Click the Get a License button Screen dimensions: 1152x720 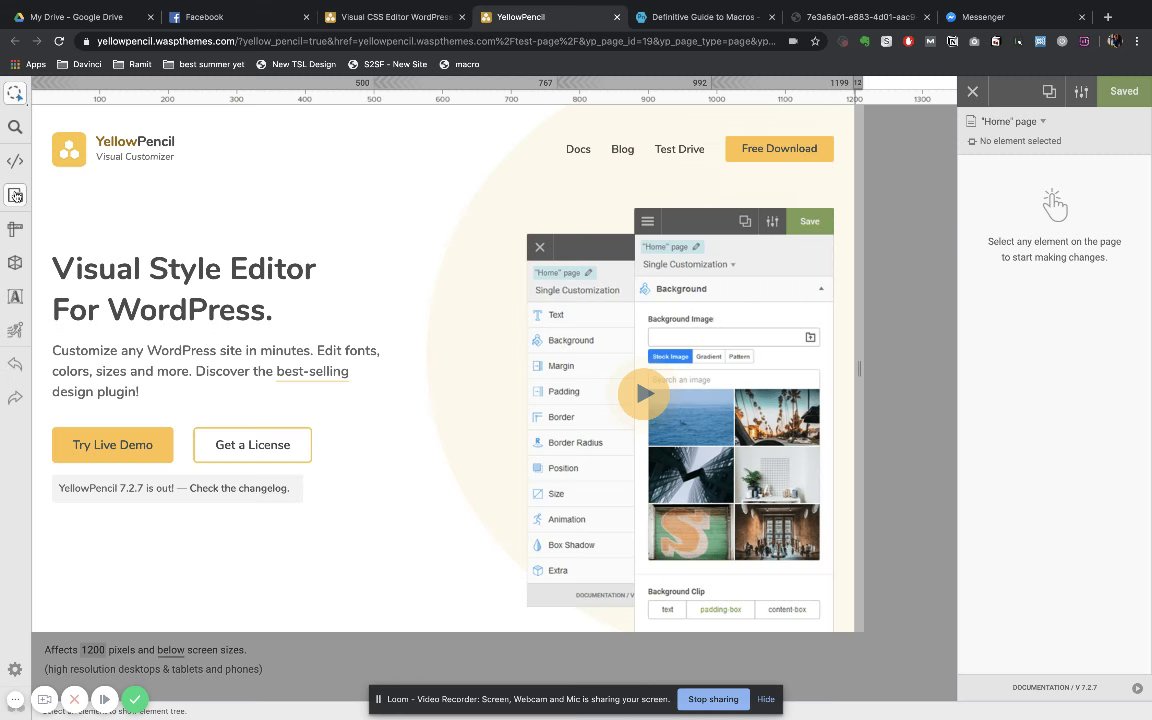click(x=253, y=444)
